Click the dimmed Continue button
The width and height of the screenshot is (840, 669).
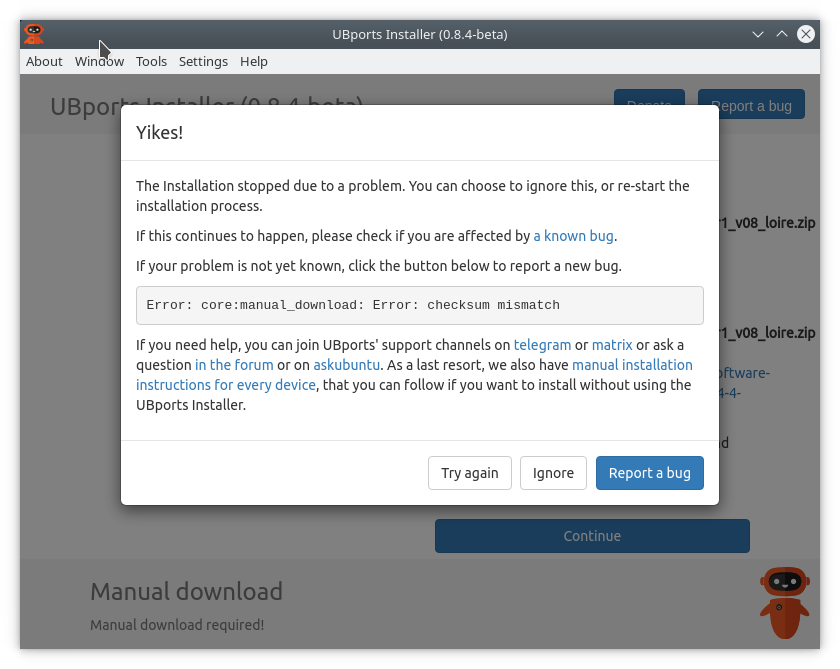[592, 536]
